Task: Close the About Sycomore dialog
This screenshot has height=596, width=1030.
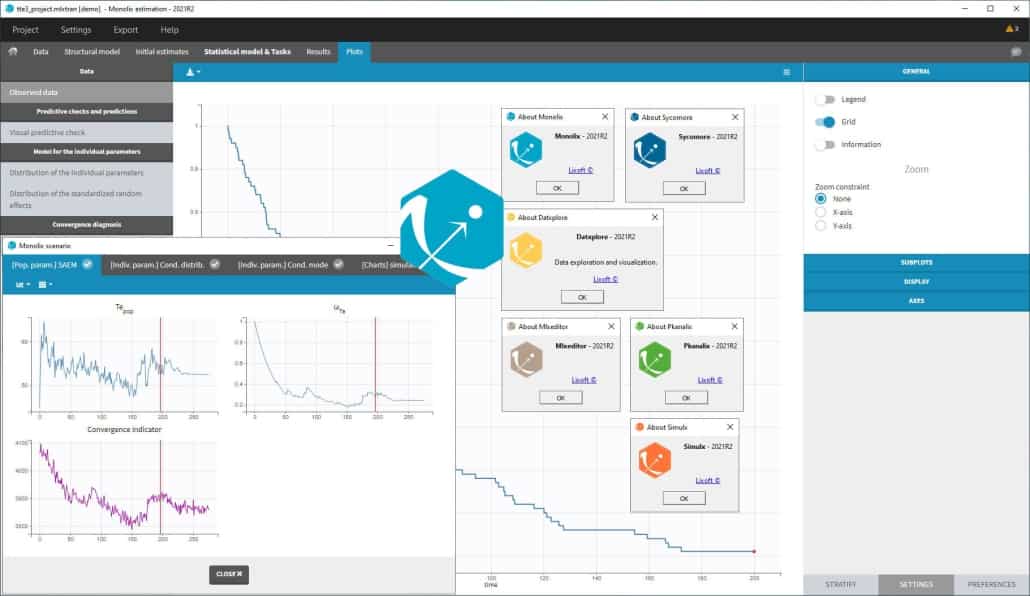Action: pos(735,117)
